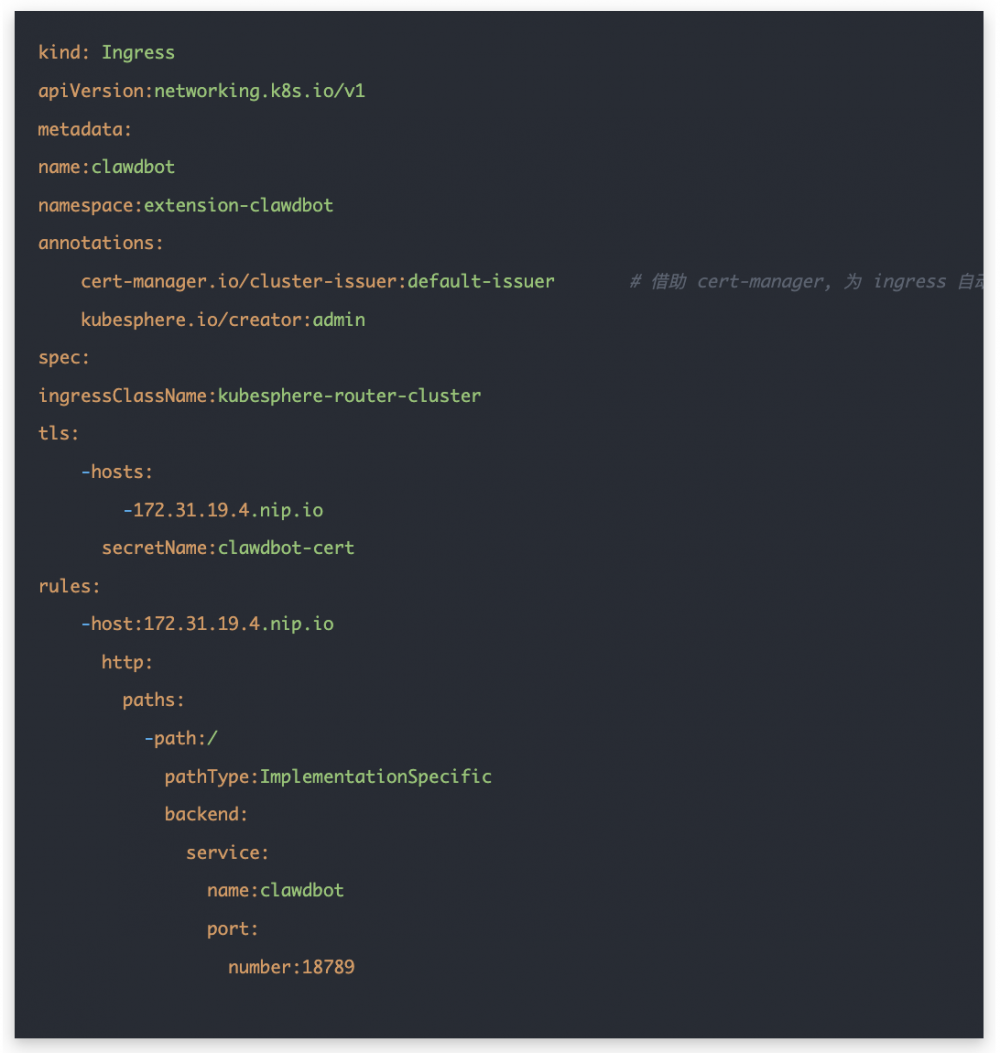Image resolution: width=1000 pixels, height=1053 pixels.
Task: Click the 'kind: Ingress' line
Action: click(106, 53)
